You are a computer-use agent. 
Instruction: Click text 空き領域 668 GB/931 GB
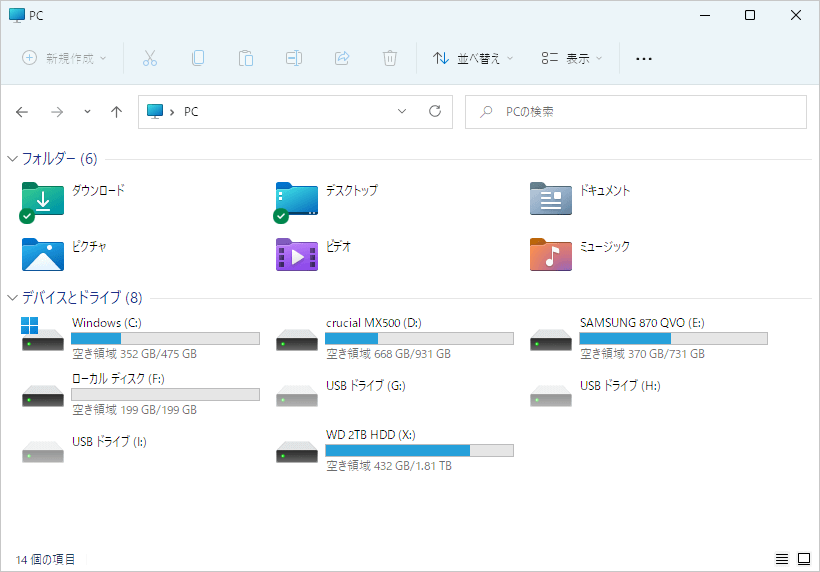click(389, 354)
